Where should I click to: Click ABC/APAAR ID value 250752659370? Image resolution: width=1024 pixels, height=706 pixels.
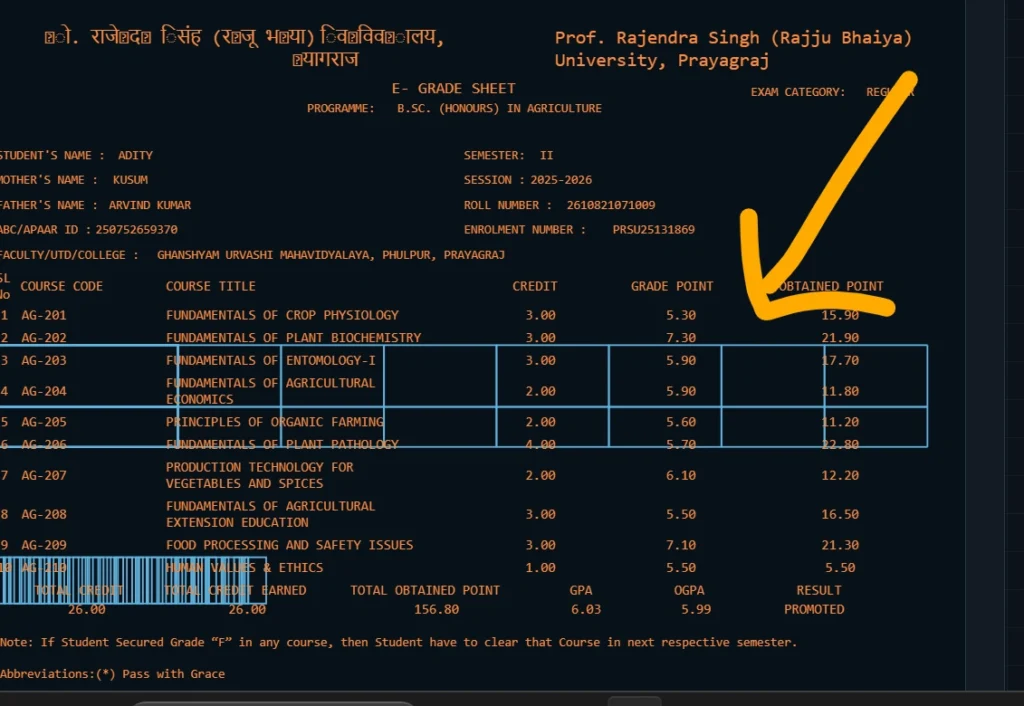(136, 230)
